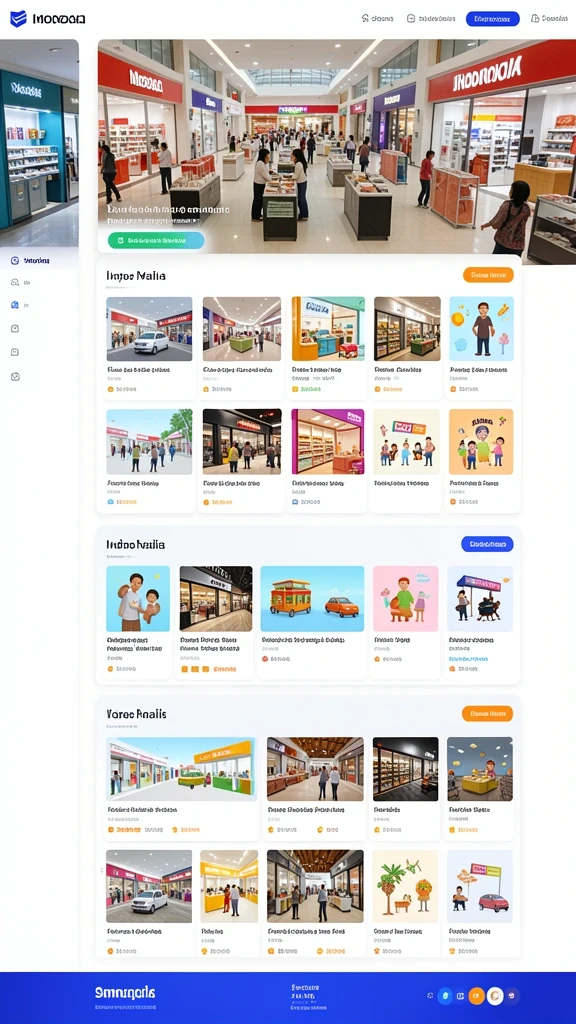The image size is (576, 1024).
Task: Open the large mall hero banner image
Action: pyautogui.click(x=336, y=147)
